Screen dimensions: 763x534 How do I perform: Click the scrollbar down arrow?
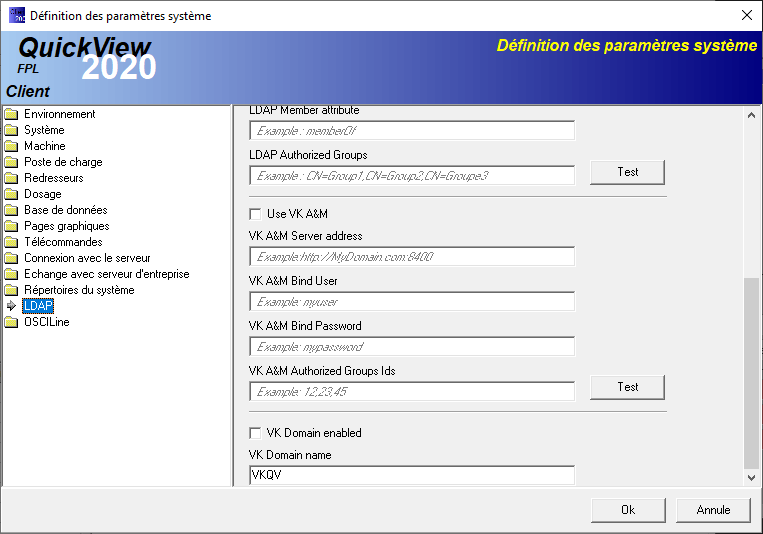751,478
